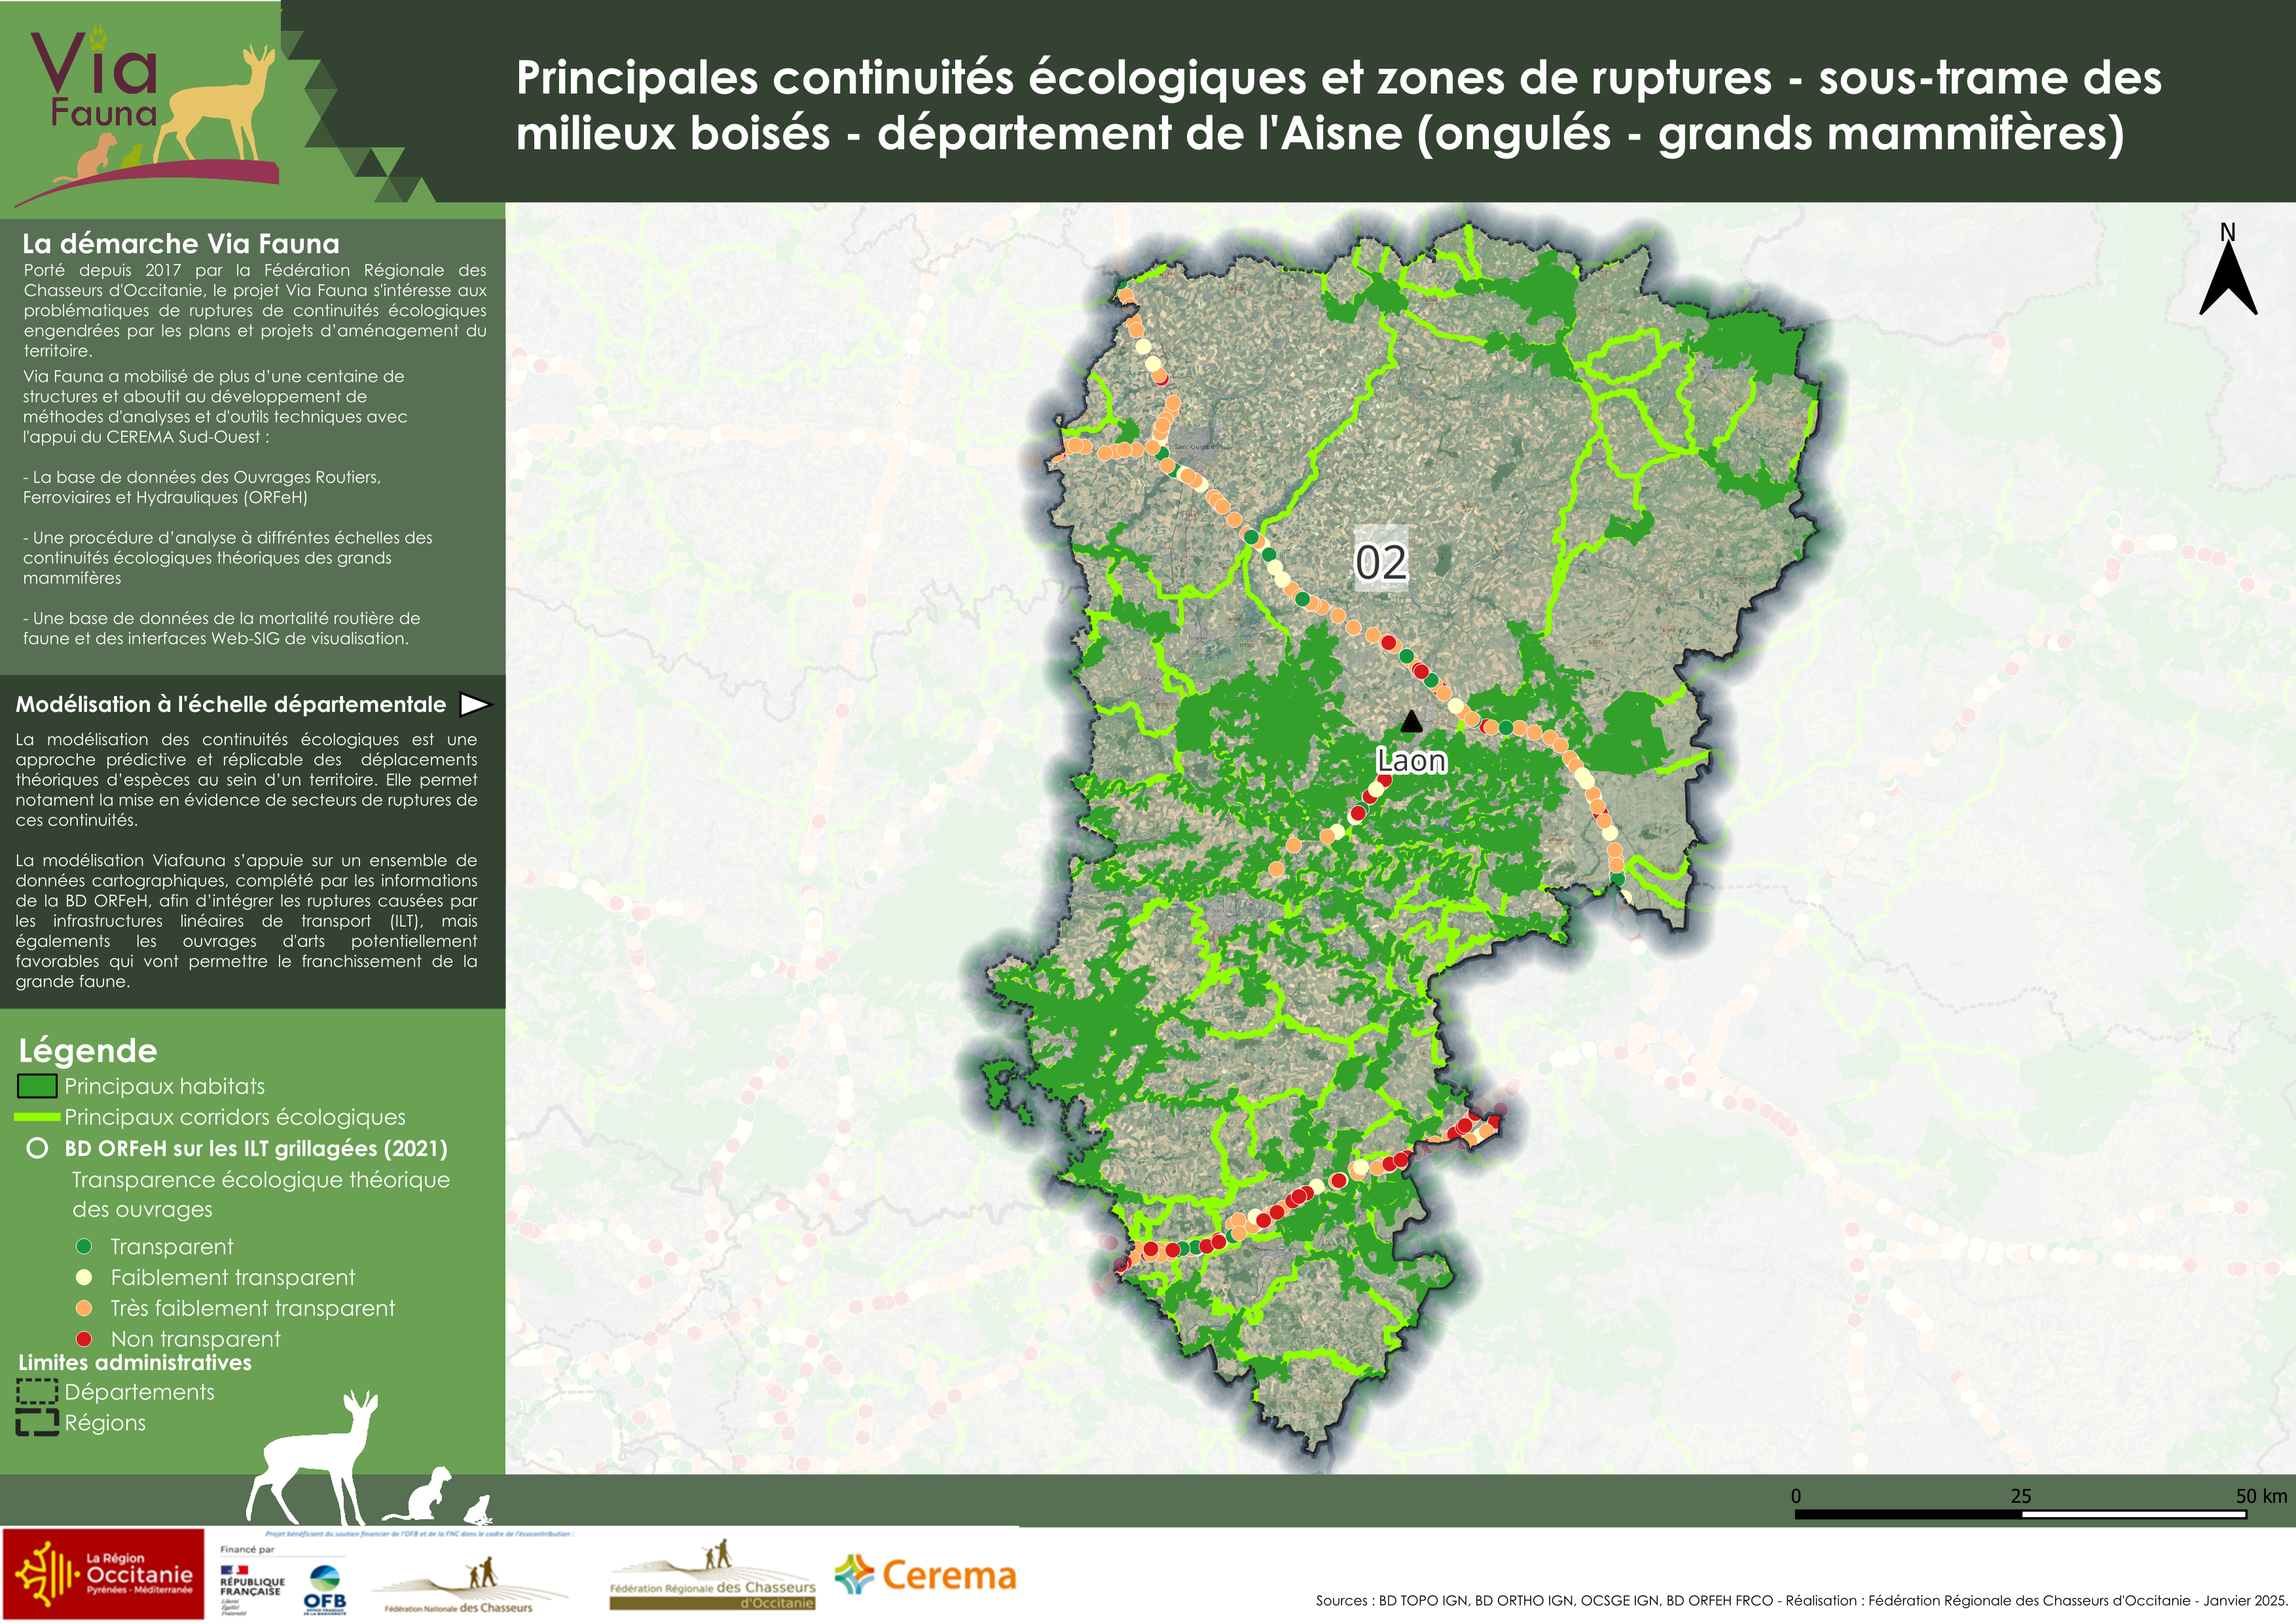The height and width of the screenshot is (1624, 2296).
Task: Click the green Principaux habitats legend swatch
Action: click(x=37, y=1086)
